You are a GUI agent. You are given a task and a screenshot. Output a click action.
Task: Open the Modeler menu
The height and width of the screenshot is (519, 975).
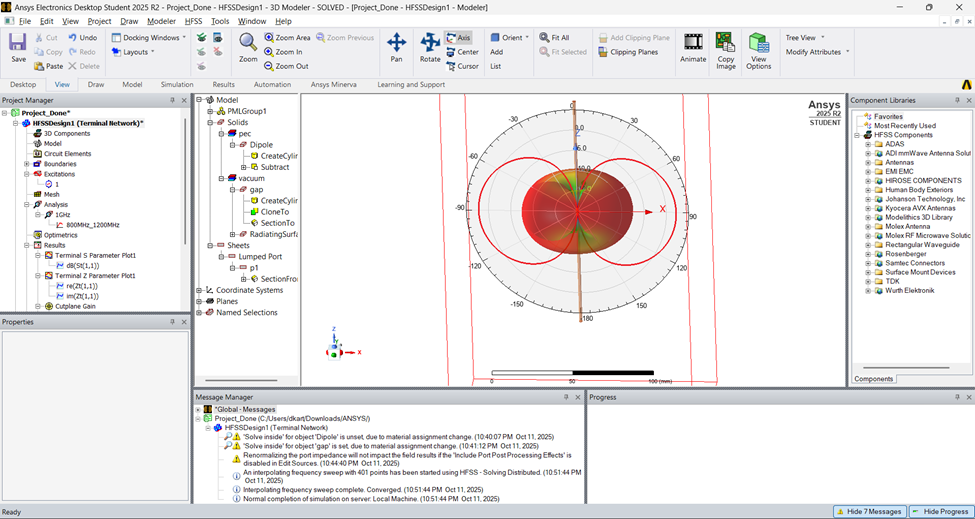pos(161,21)
